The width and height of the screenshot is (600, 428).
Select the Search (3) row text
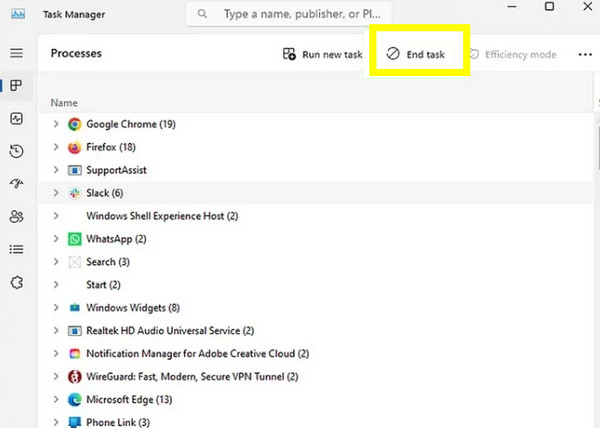108,262
